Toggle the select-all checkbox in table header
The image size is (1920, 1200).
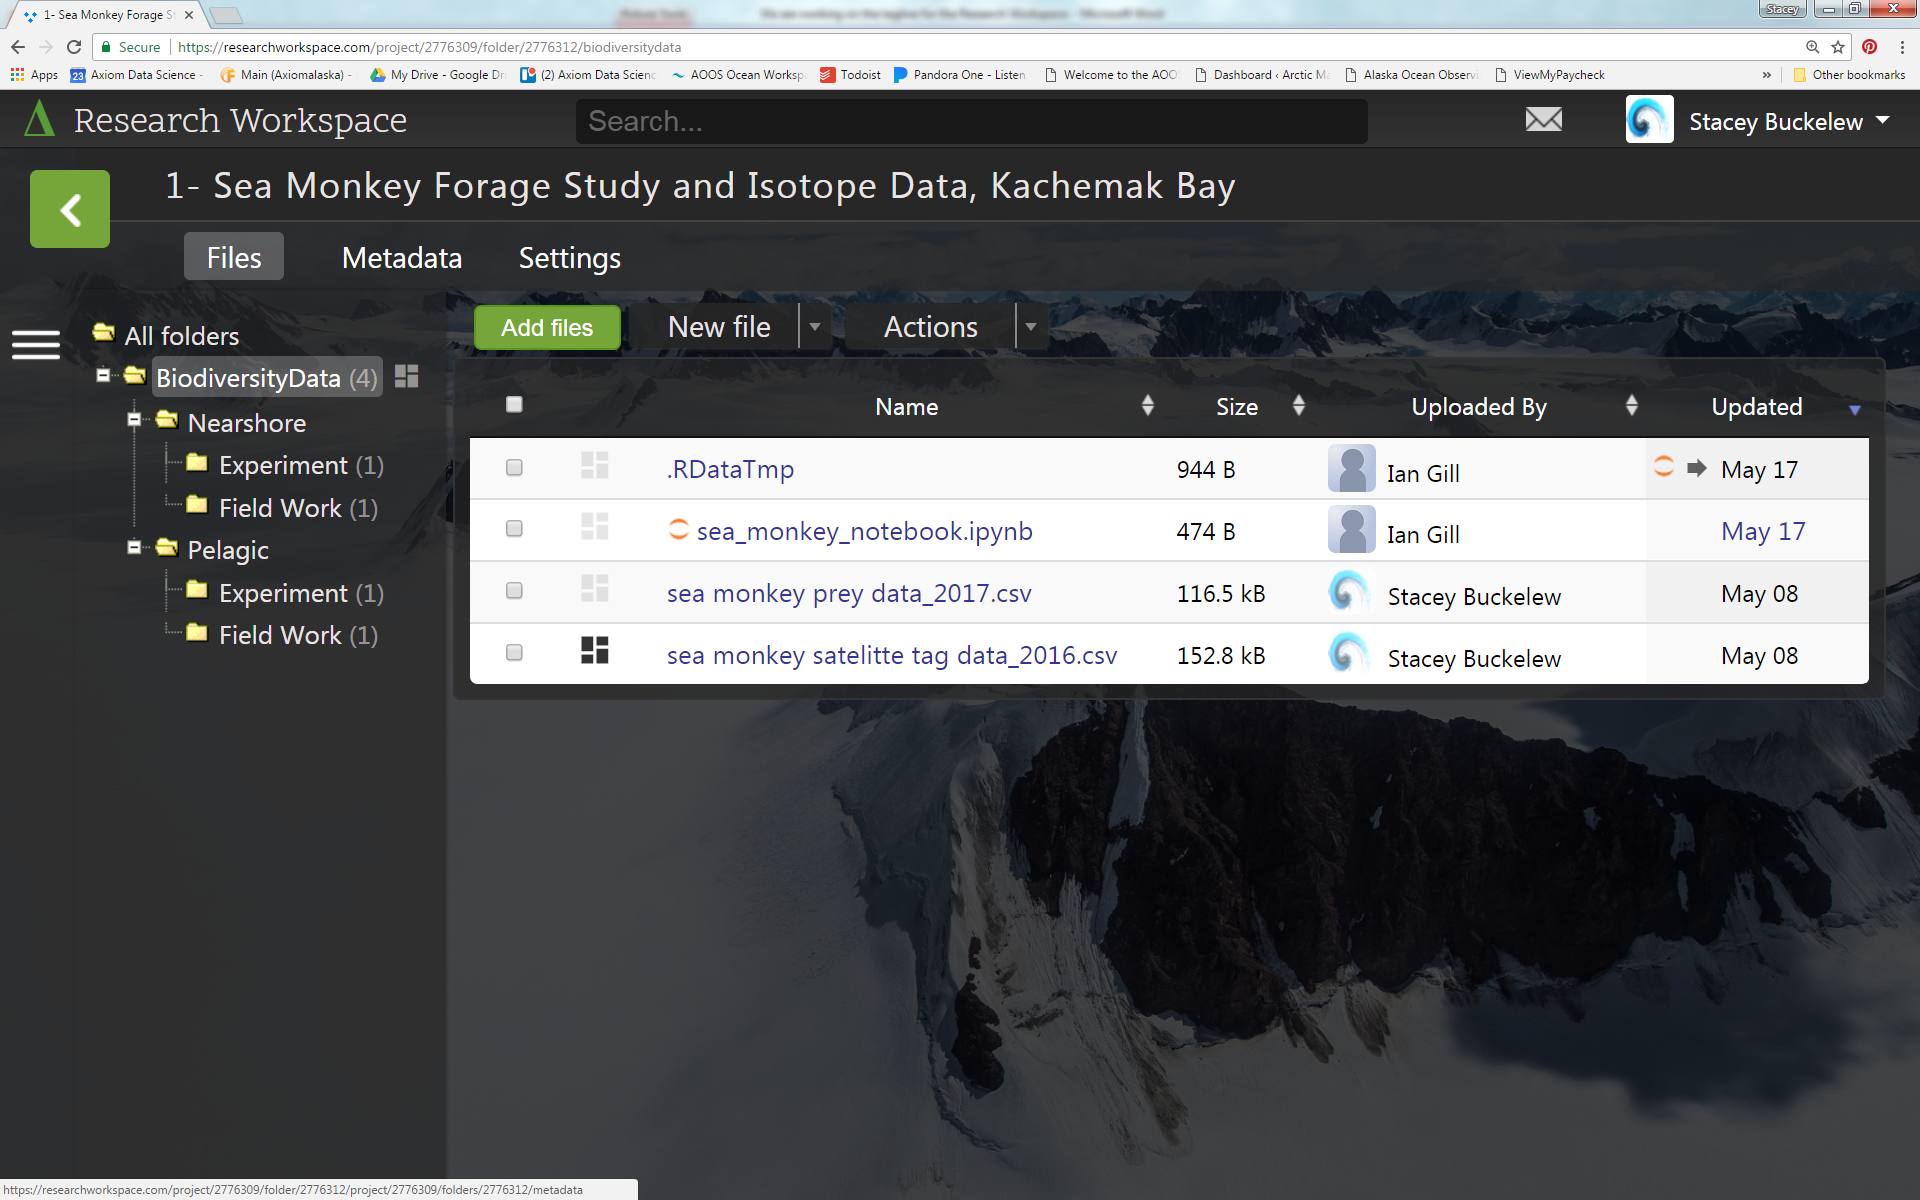[x=514, y=405]
